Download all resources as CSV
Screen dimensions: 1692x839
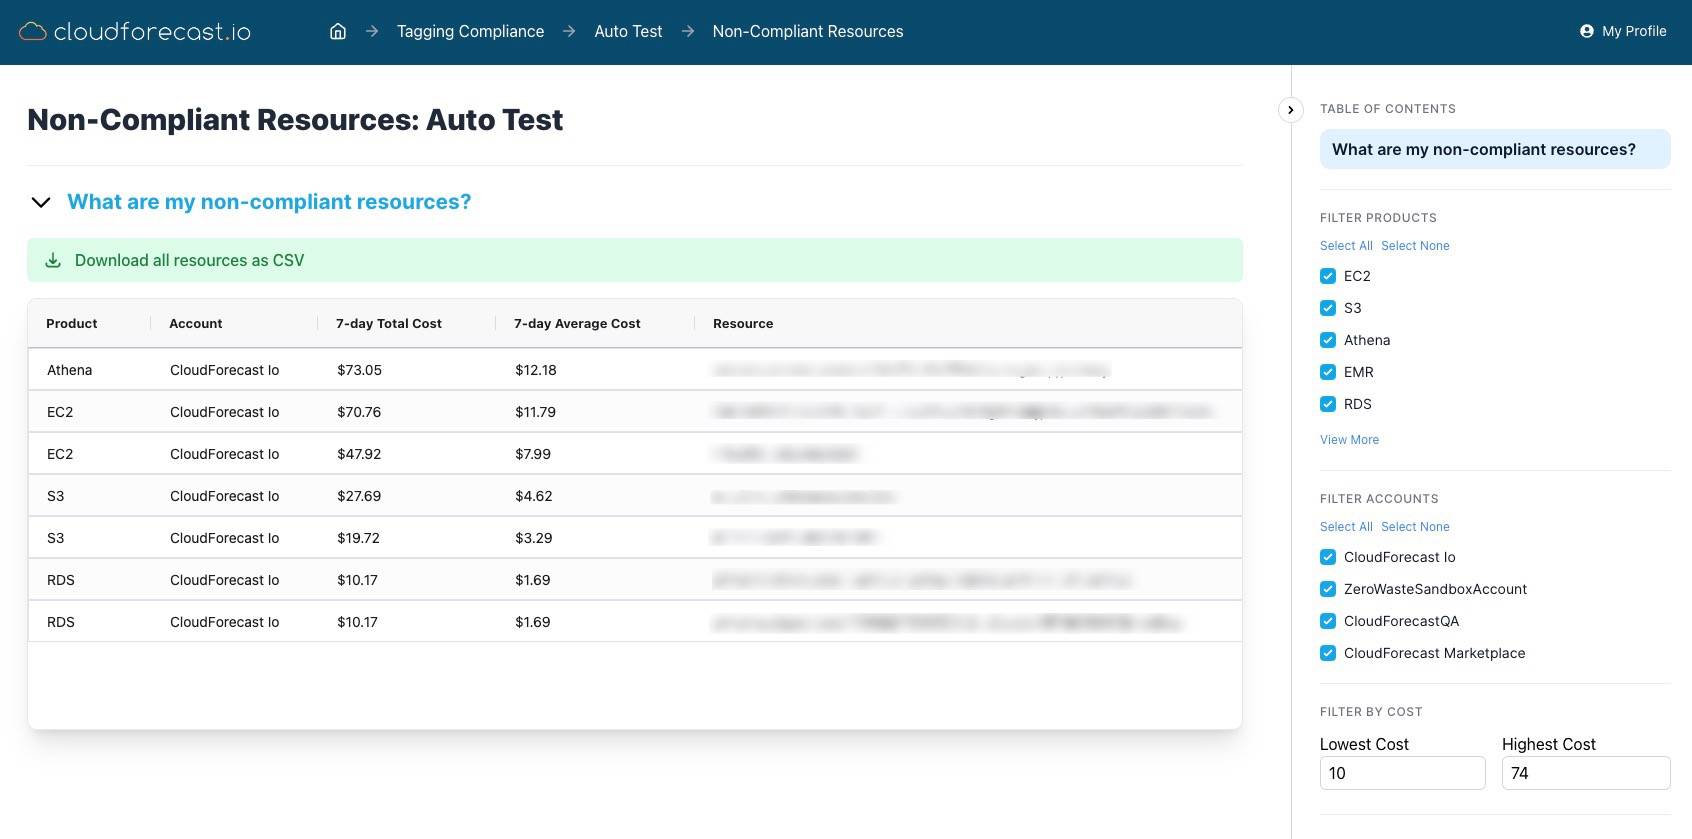click(x=635, y=260)
